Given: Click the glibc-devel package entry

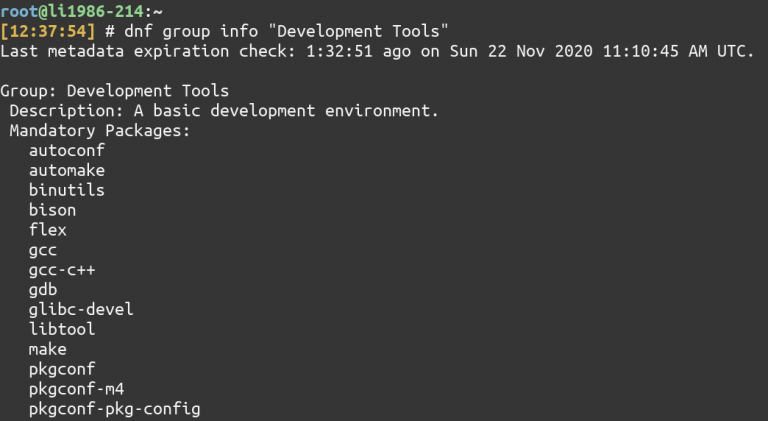Looking at the screenshot, I should click(x=81, y=309).
